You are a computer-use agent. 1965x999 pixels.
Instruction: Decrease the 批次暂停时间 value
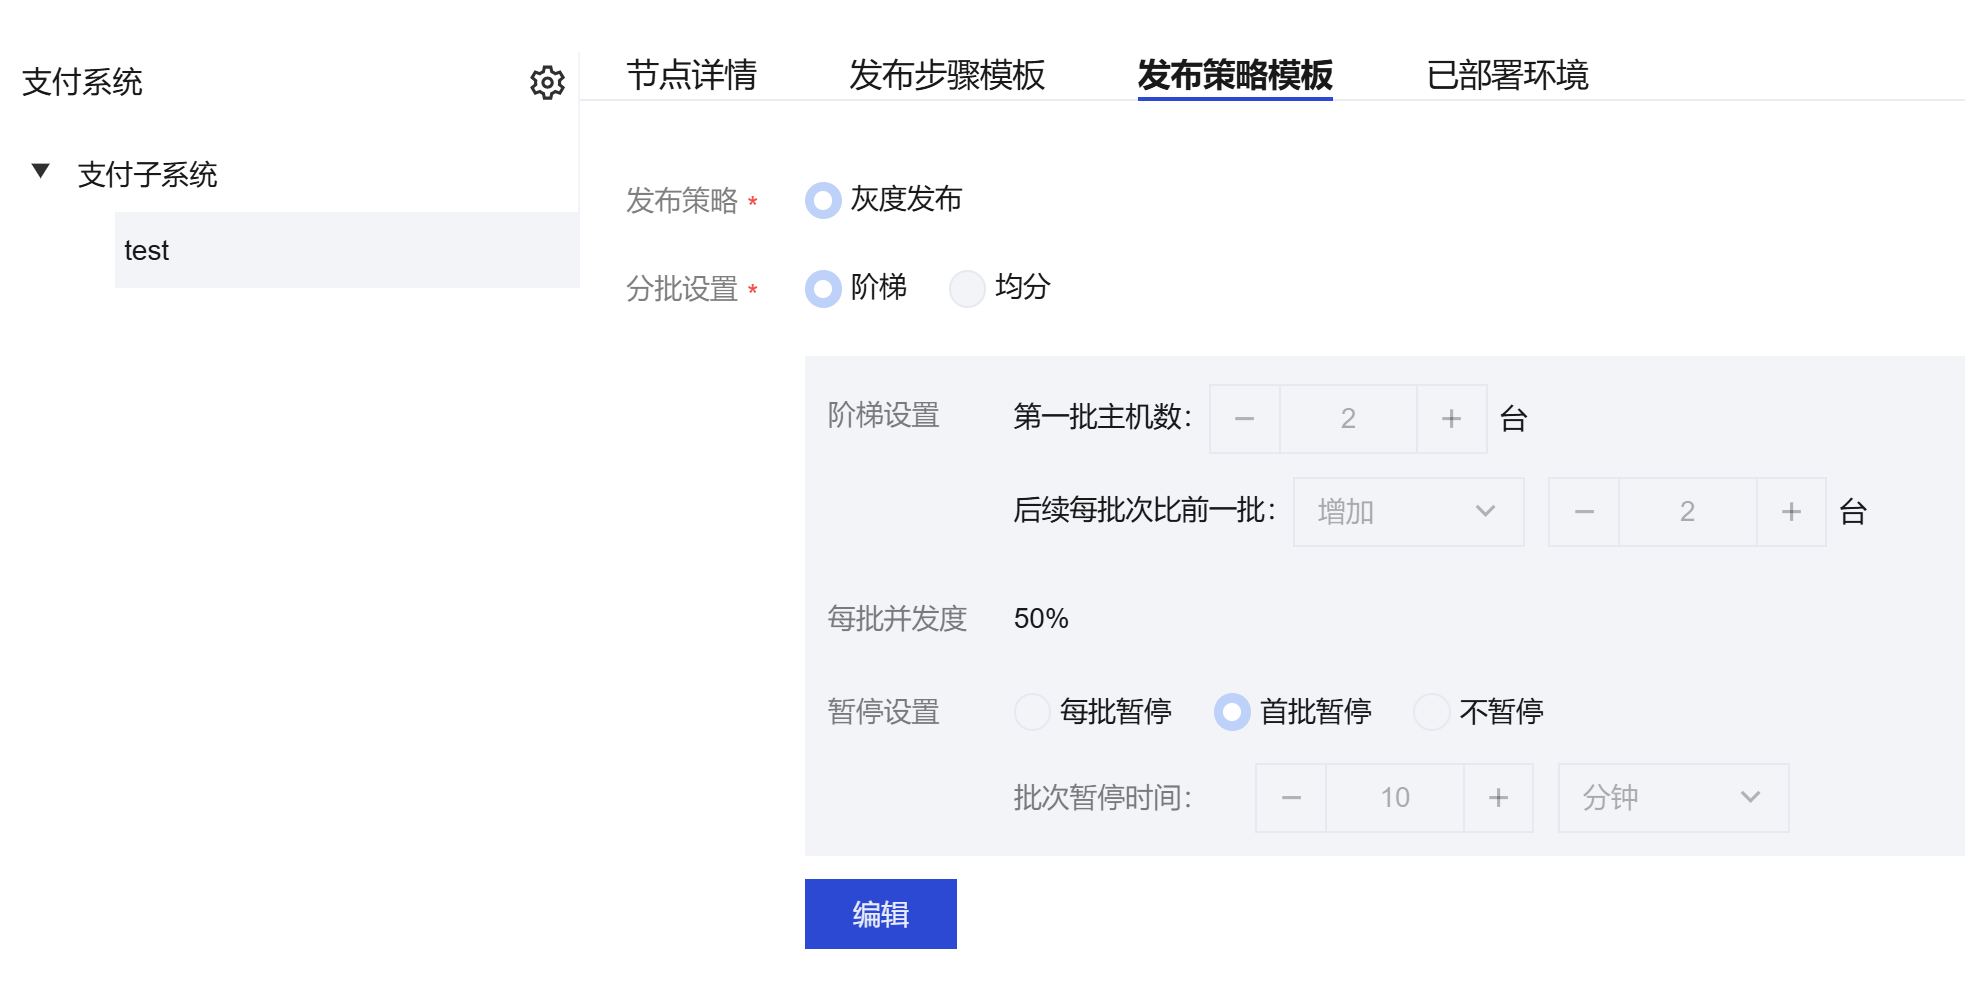pyautogui.click(x=1291, y=798)
